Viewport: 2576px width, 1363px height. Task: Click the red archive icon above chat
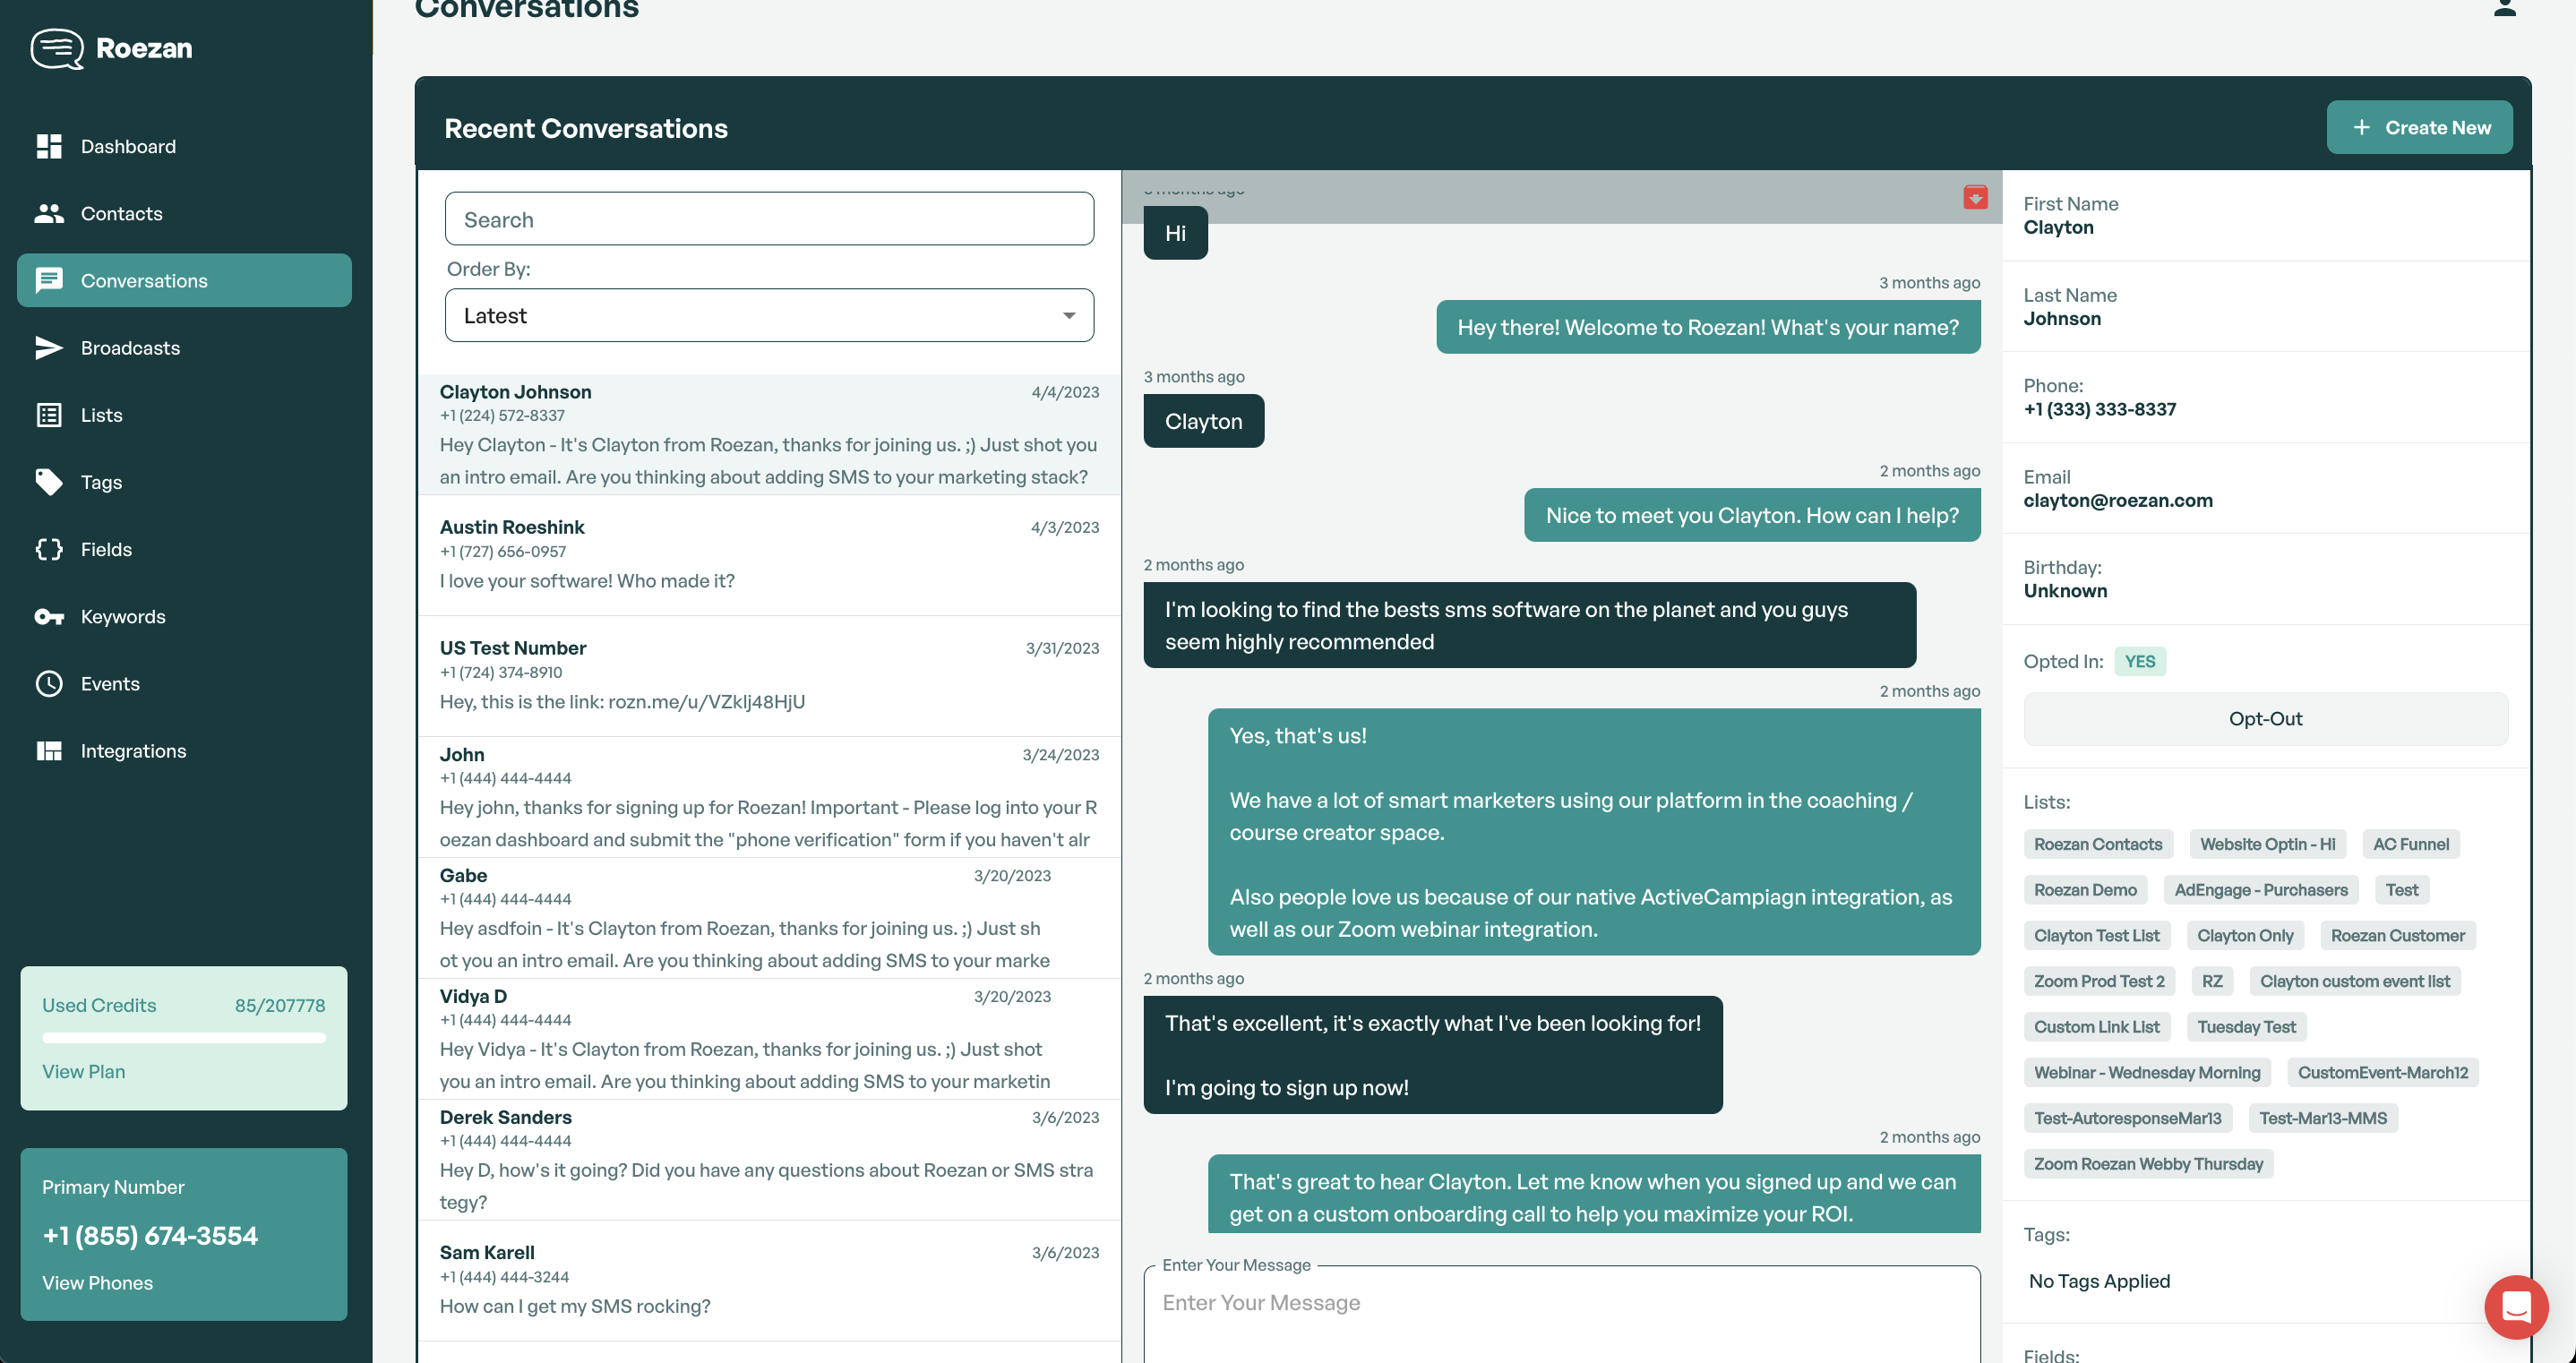click(1974, 198)
